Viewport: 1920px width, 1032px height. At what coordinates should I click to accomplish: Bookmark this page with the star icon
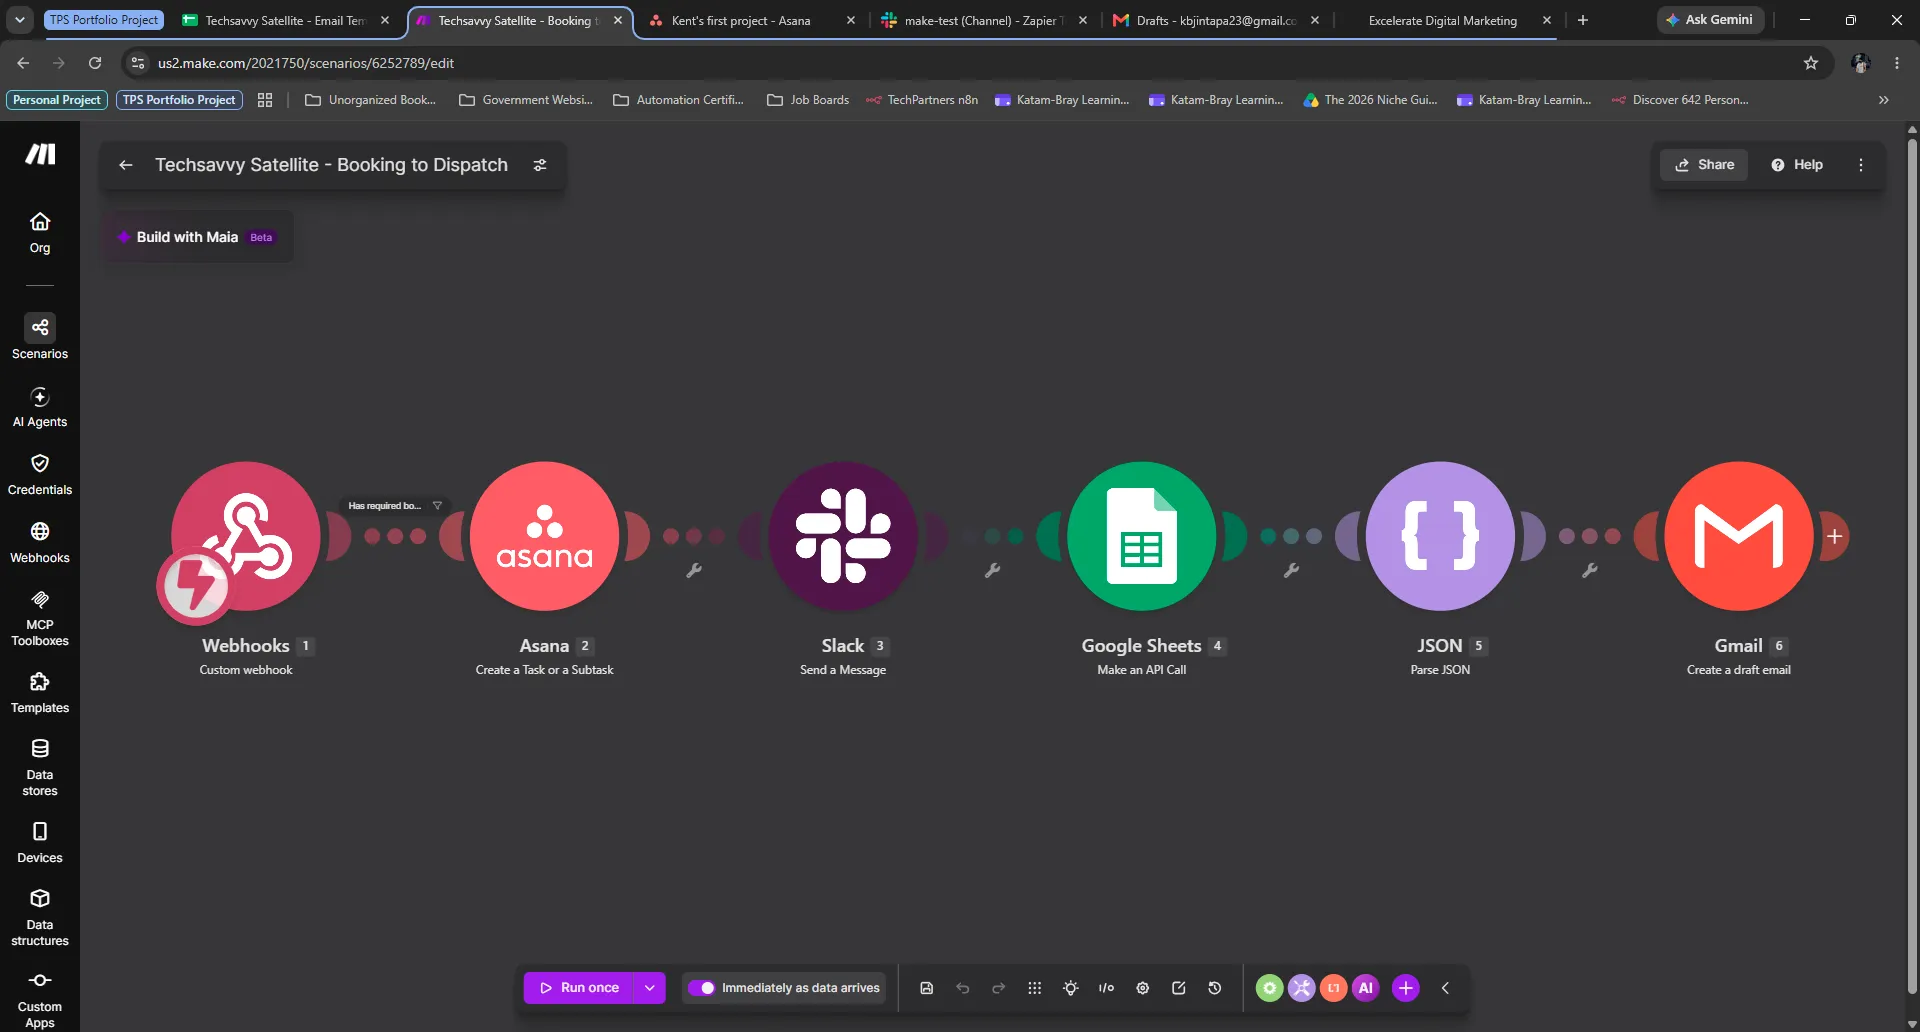pyautogui.click(x=1811, y=63)
